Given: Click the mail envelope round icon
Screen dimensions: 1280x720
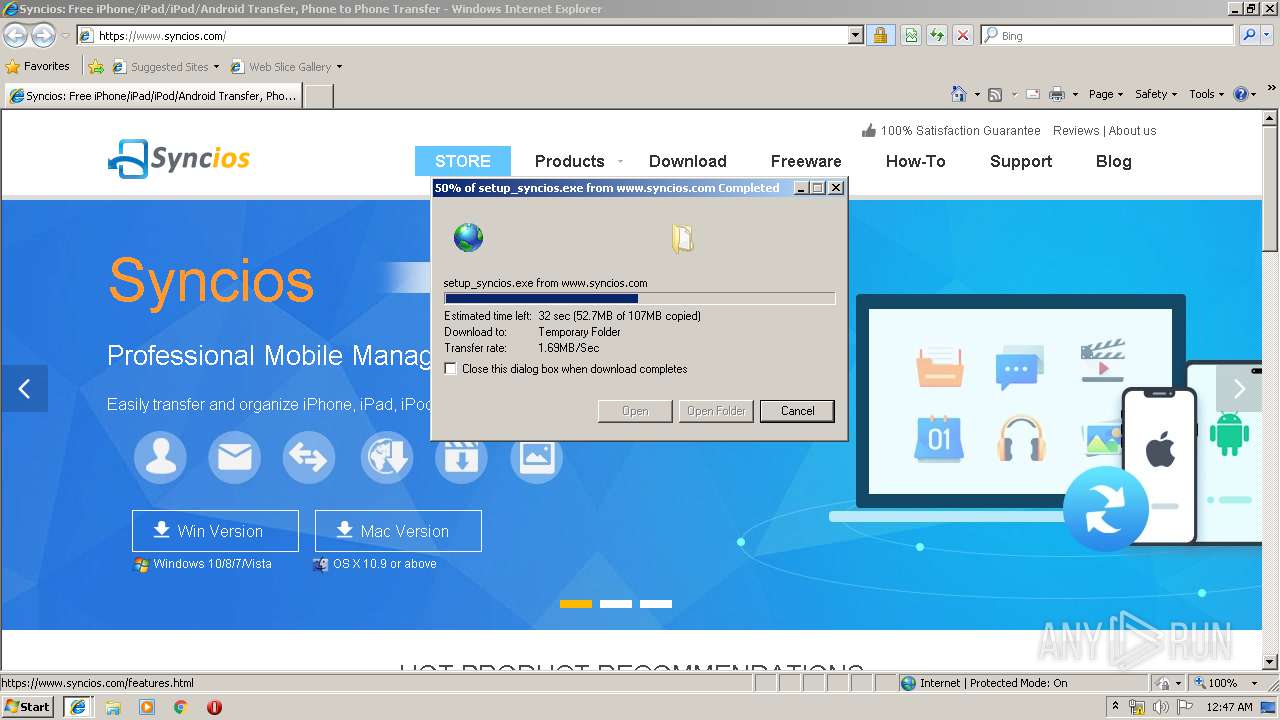Looking at the screenshot, I should tap(234, 458).
